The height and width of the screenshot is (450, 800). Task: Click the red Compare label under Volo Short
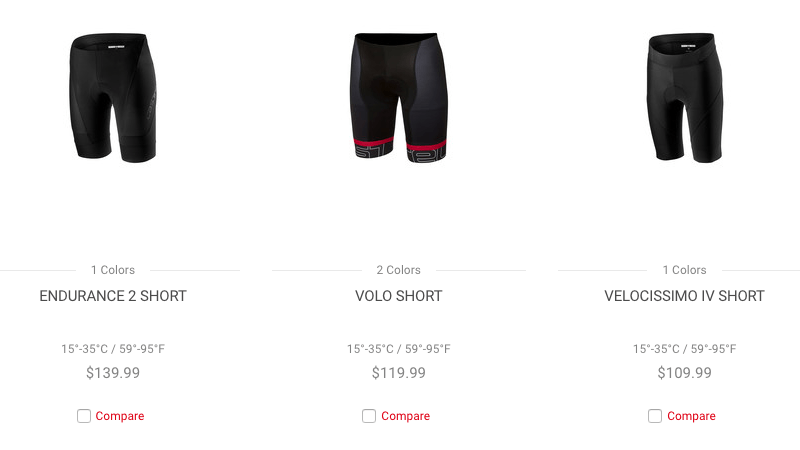click(x=405, y=416)
